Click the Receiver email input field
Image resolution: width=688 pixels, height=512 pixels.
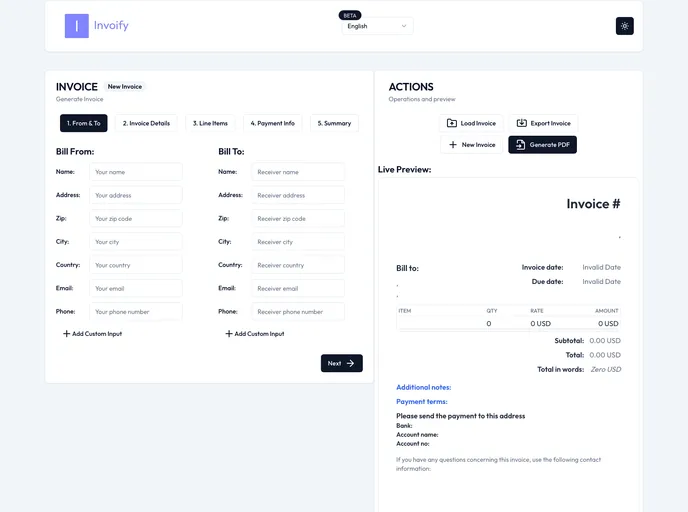(x=298, y=288)
